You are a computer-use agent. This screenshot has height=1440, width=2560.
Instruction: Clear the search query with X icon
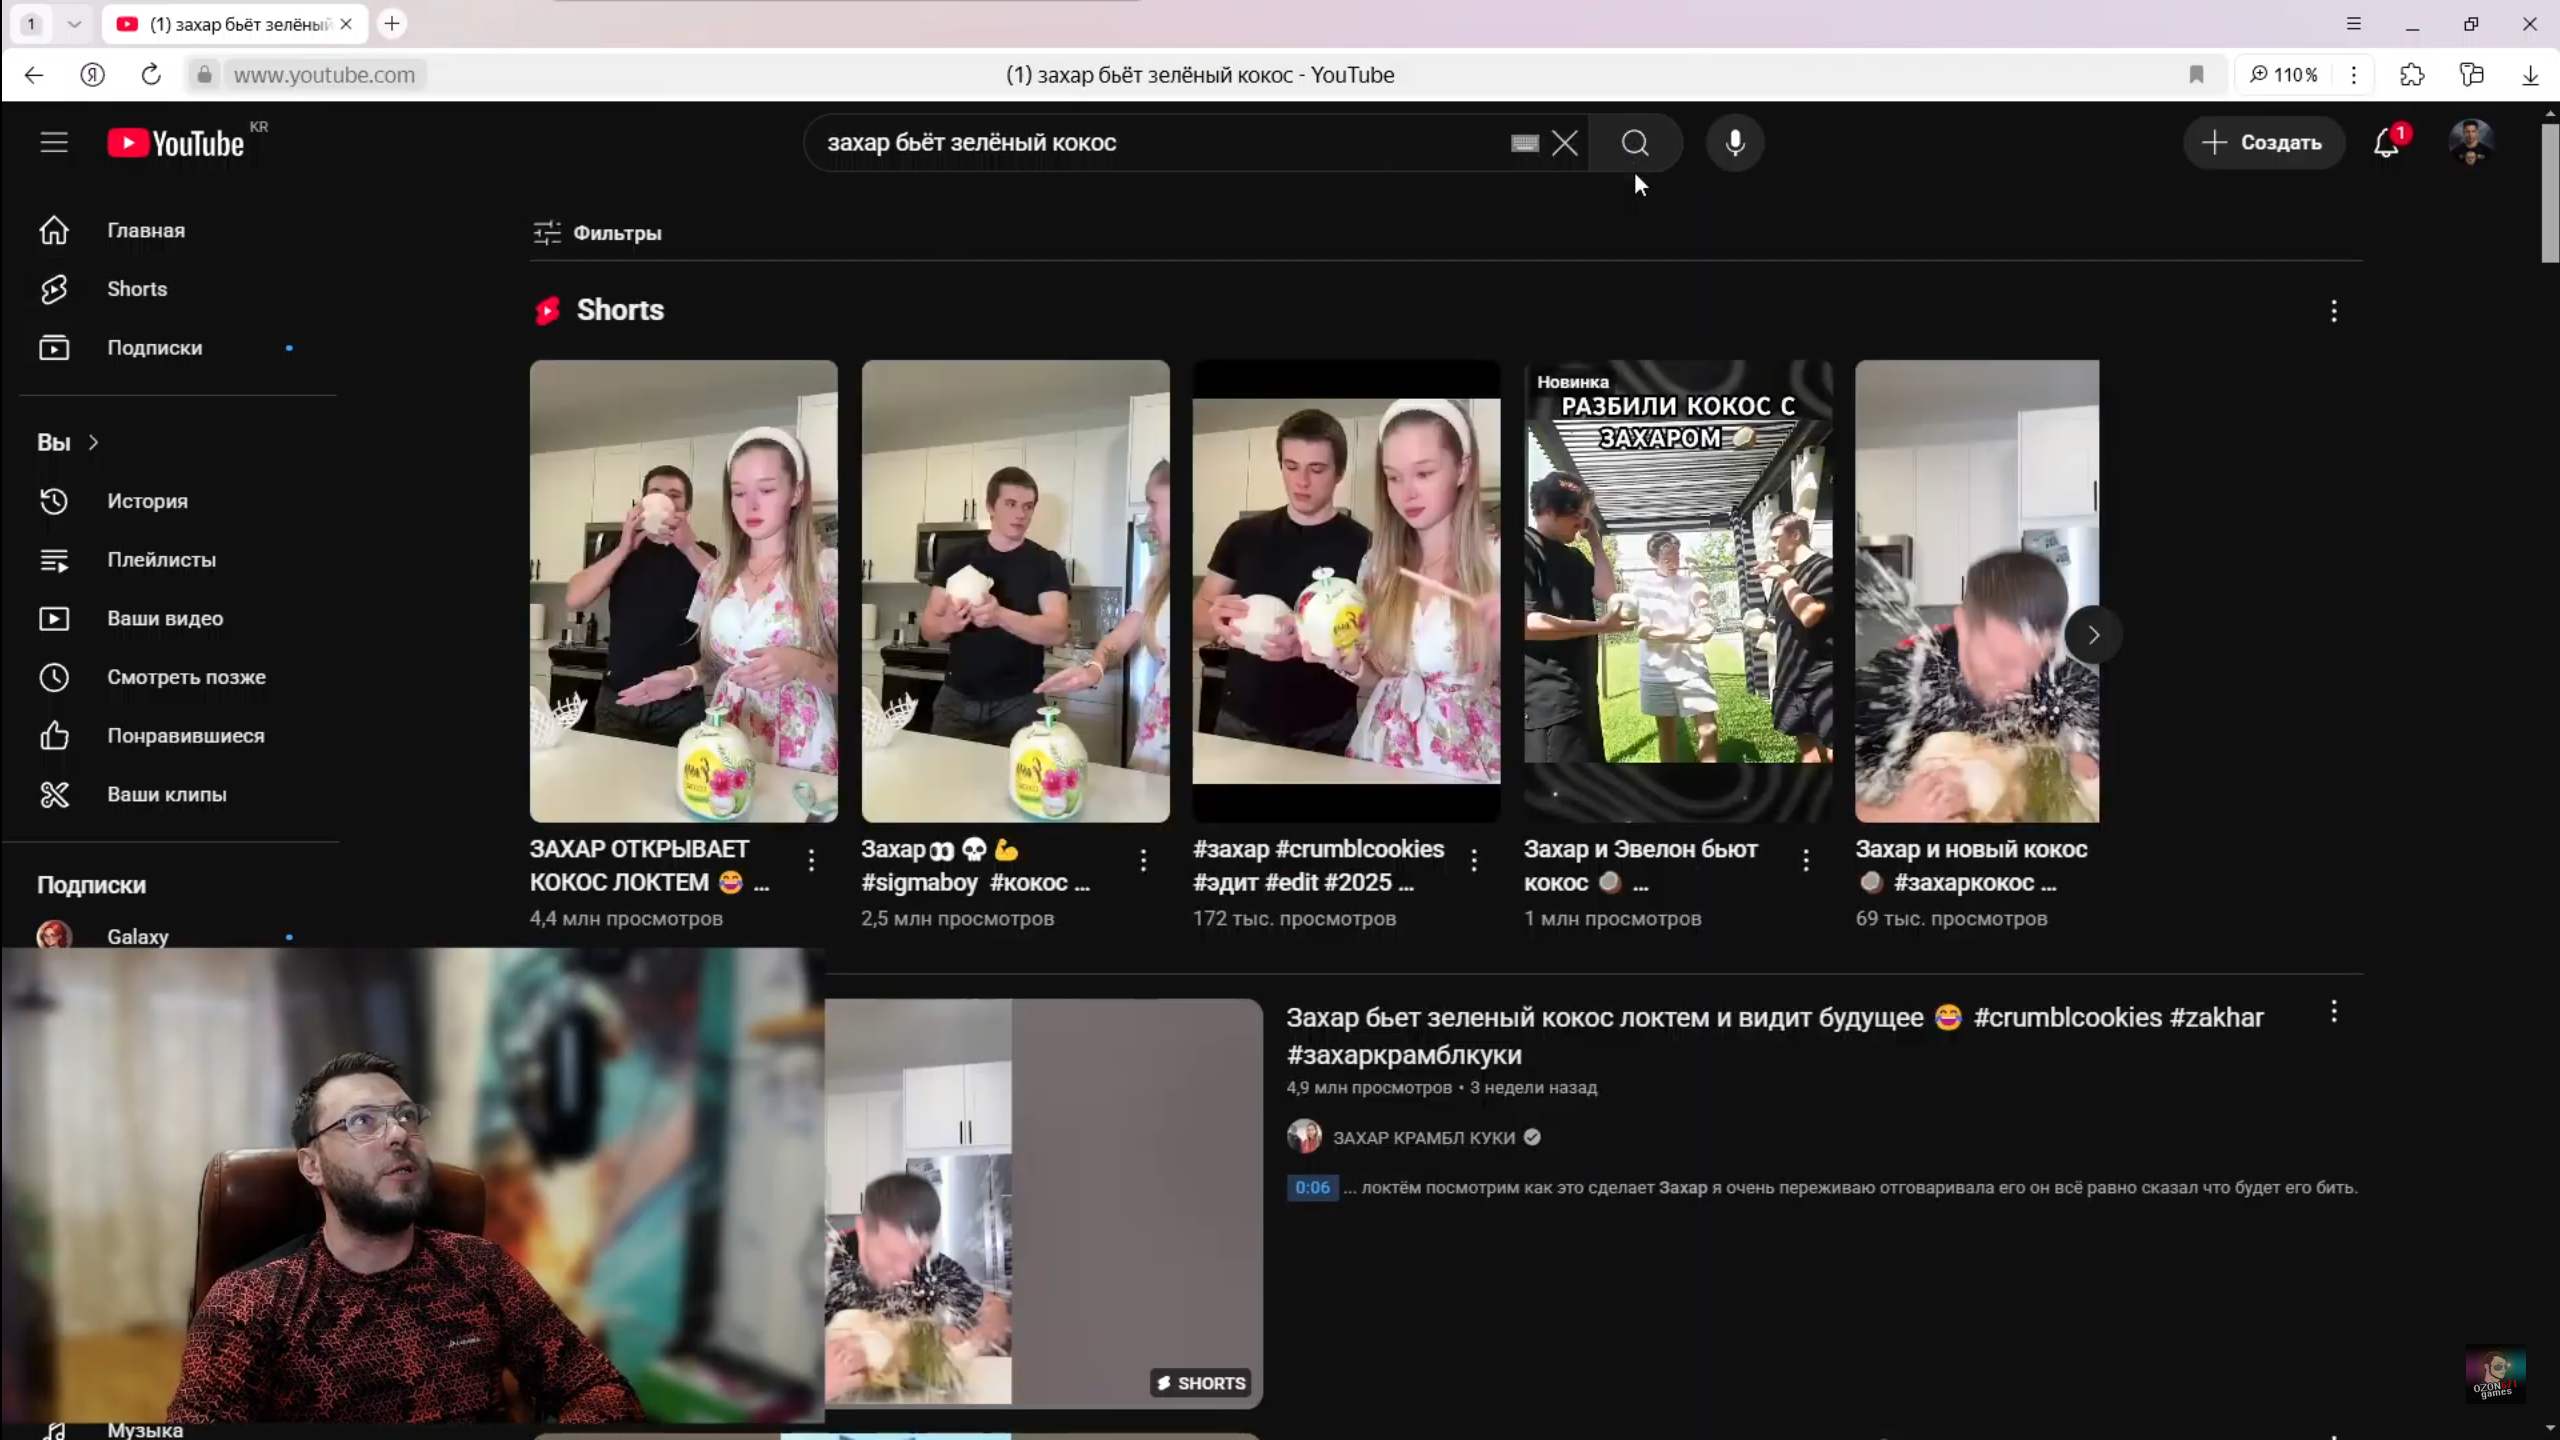point(1565,143)
